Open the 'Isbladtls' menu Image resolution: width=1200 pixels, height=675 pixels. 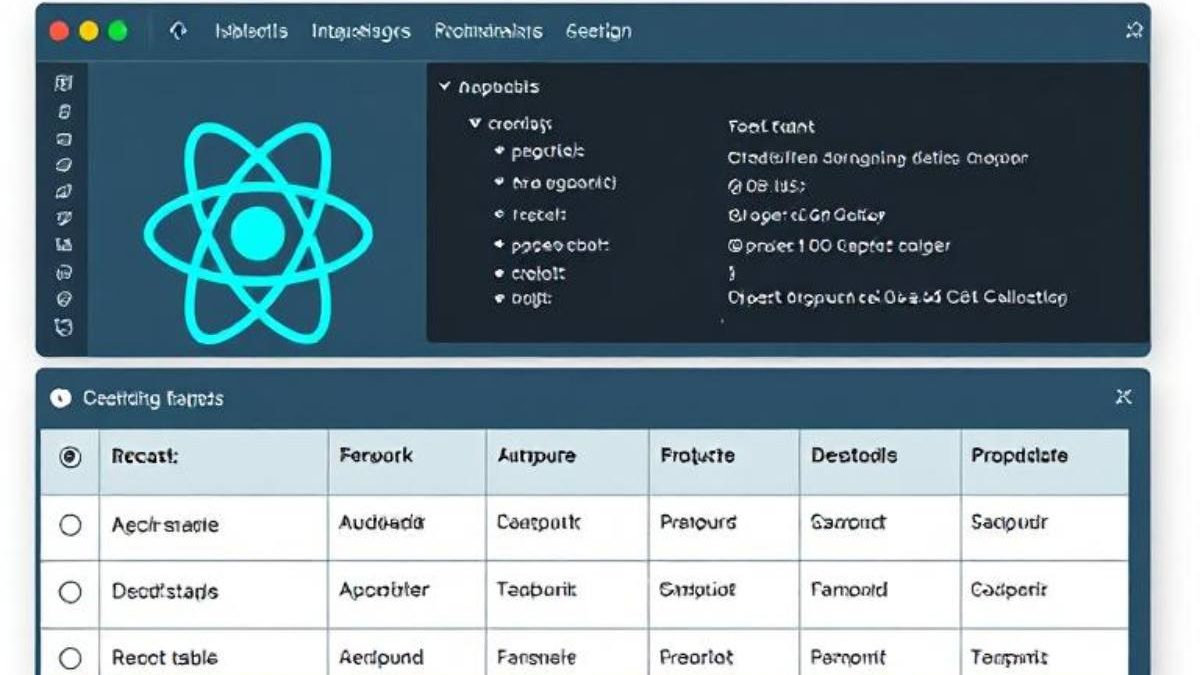251,31
